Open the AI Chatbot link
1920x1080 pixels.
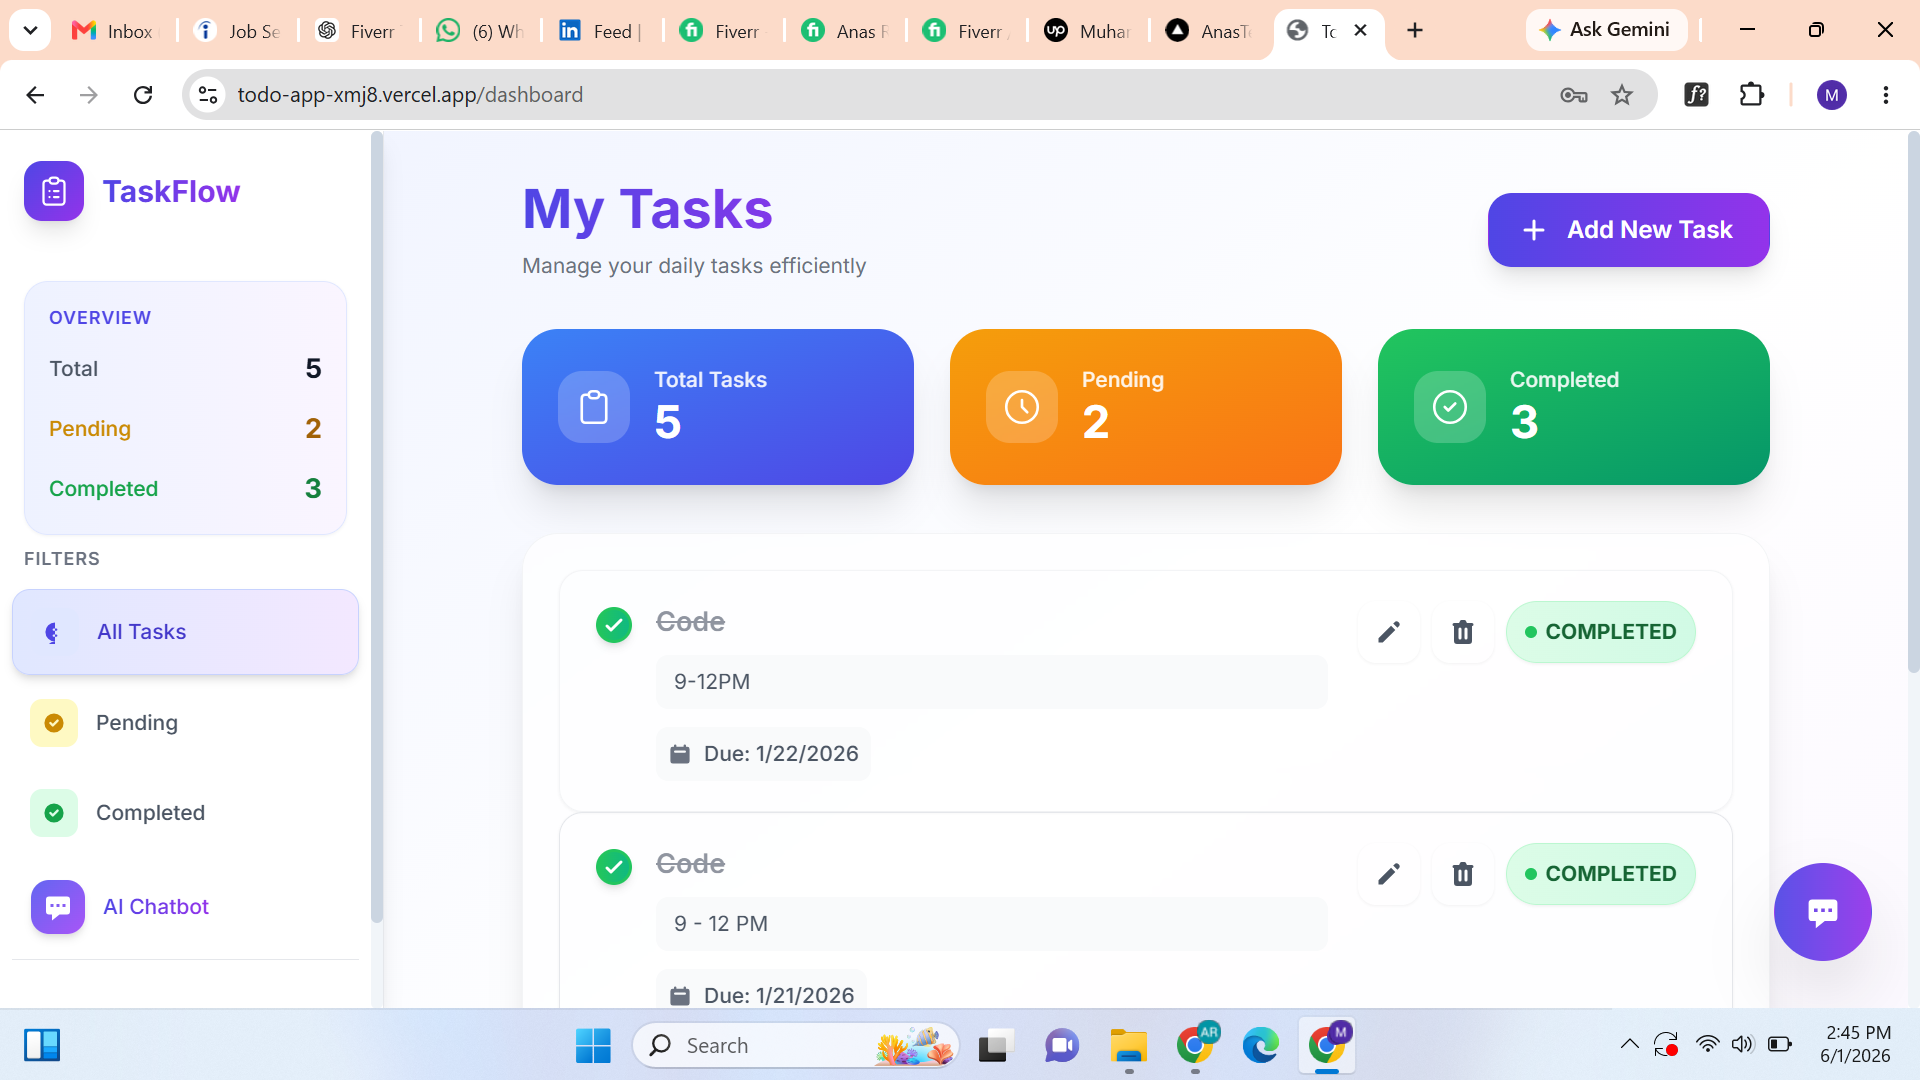click(156, 907)
